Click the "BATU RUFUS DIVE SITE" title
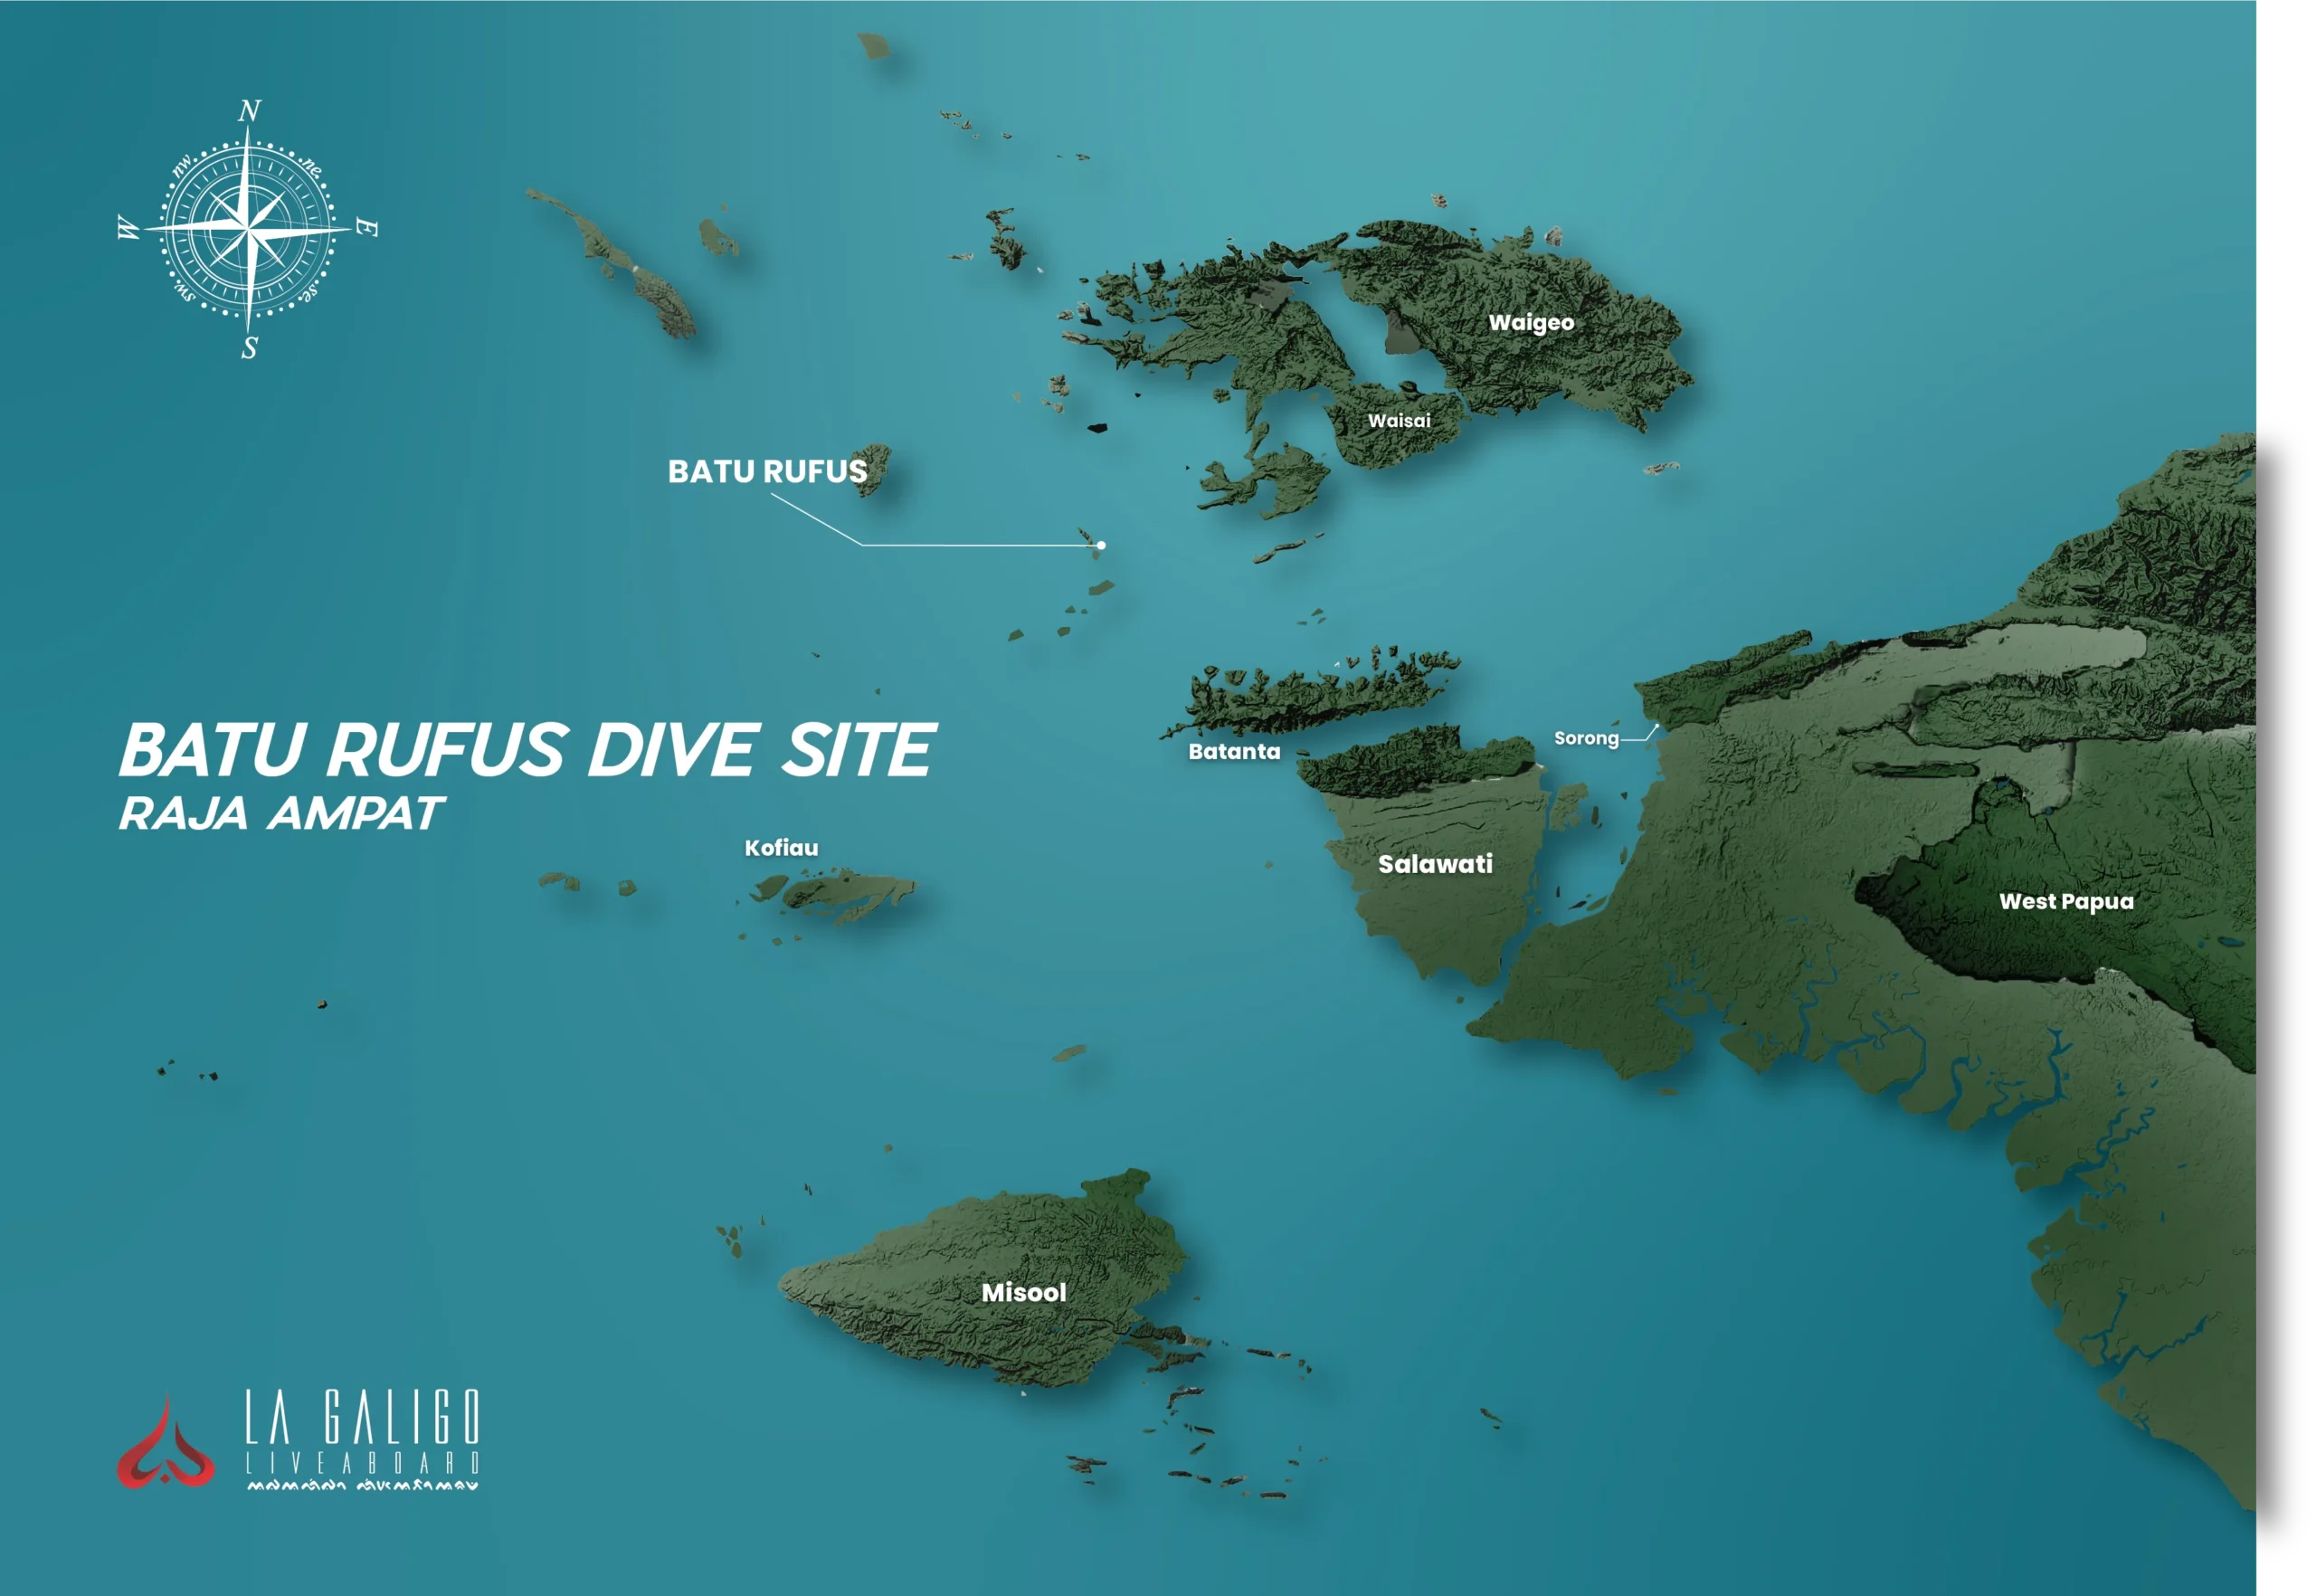This screenshot has height=1596, width=2316. coord(527,750)
